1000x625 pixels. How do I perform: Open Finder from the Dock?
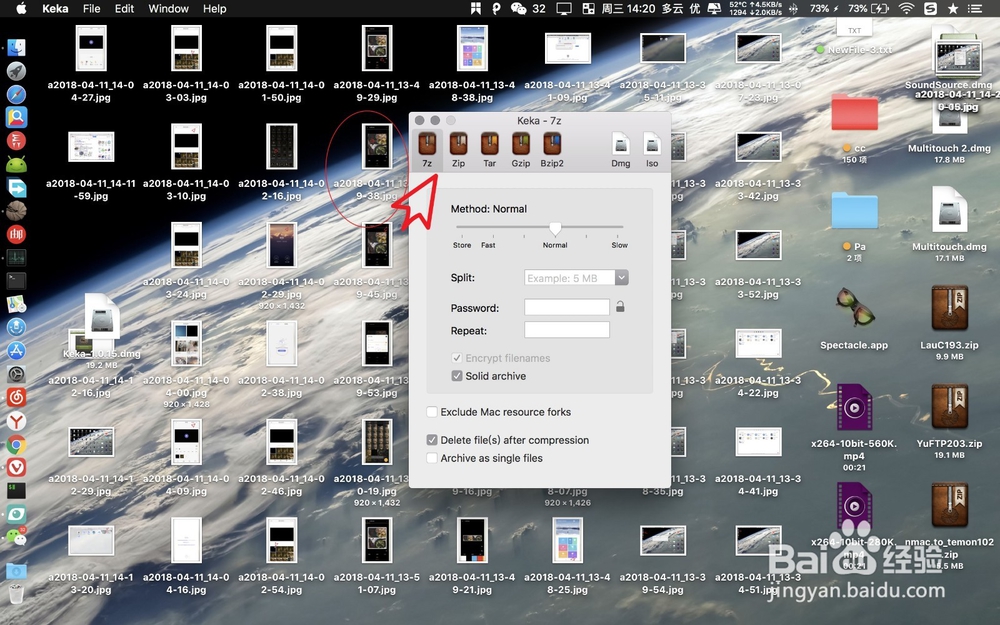[16, 48]
